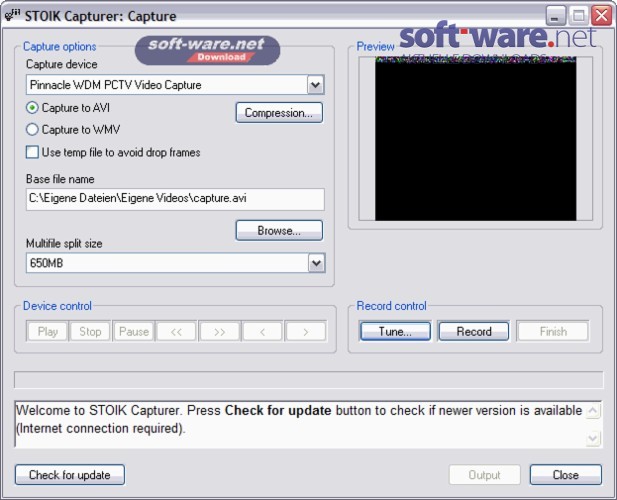Click the Pinnacle WDM PCTV Video Capture text
This screenshot has width=617, height=500.
tap(115, 85)
